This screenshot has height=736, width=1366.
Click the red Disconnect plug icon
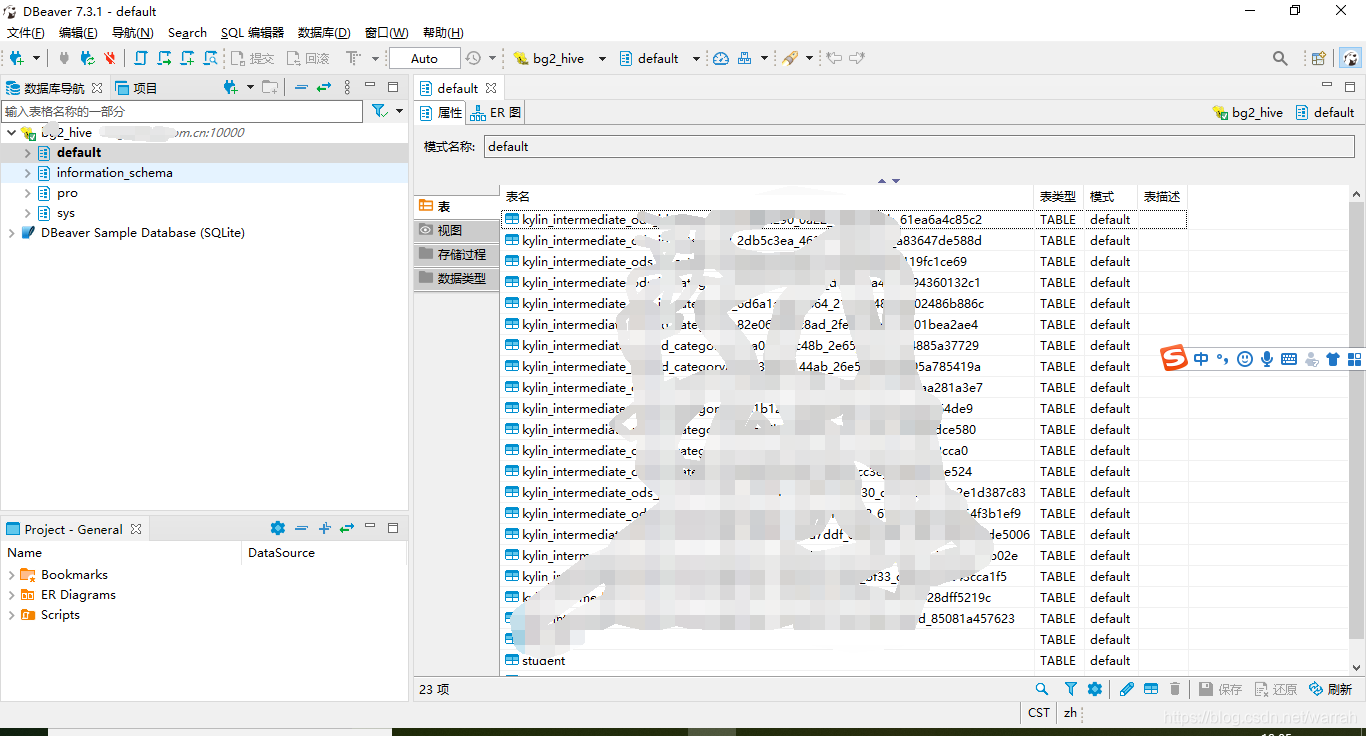pos(109,58)
